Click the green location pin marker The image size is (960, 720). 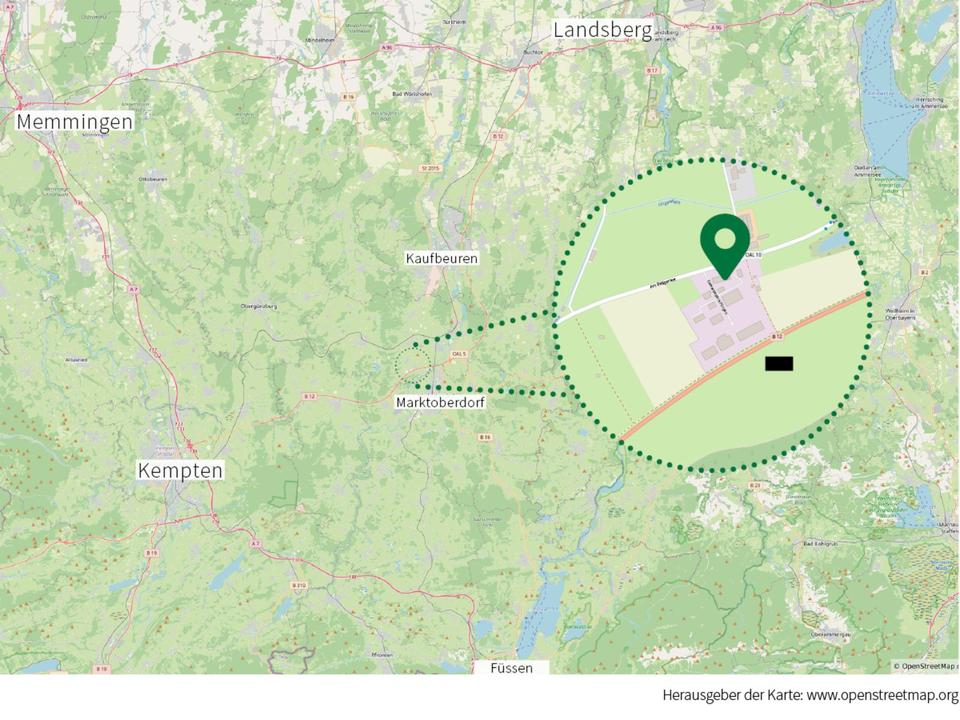[725, 246]
